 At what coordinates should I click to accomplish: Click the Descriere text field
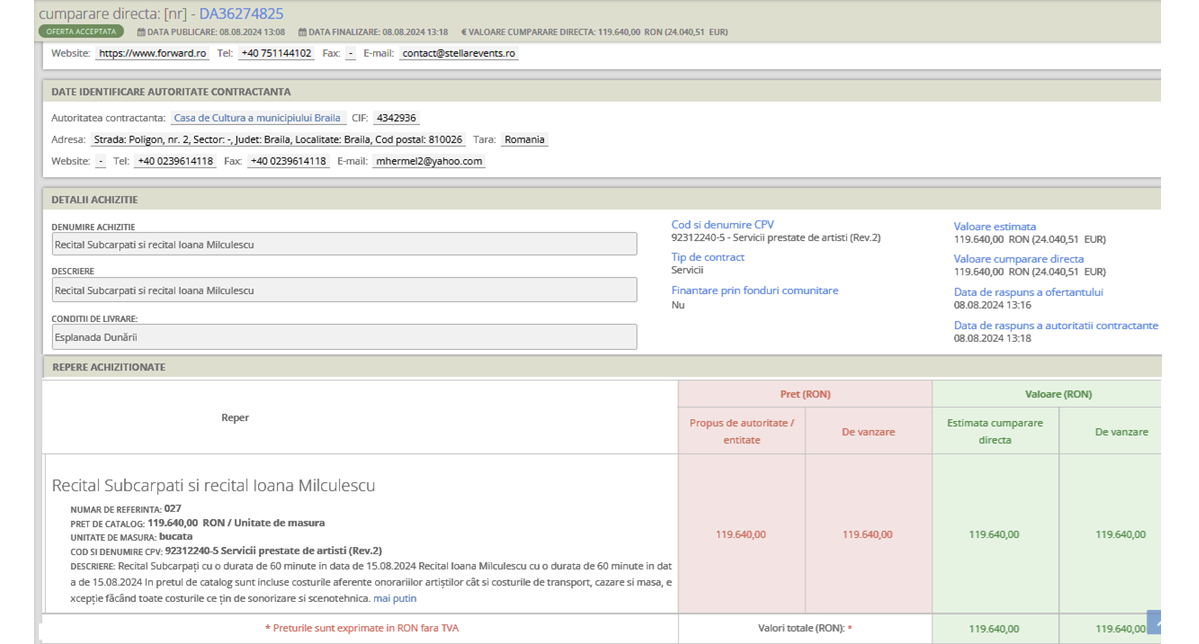[x=344, y=290]
